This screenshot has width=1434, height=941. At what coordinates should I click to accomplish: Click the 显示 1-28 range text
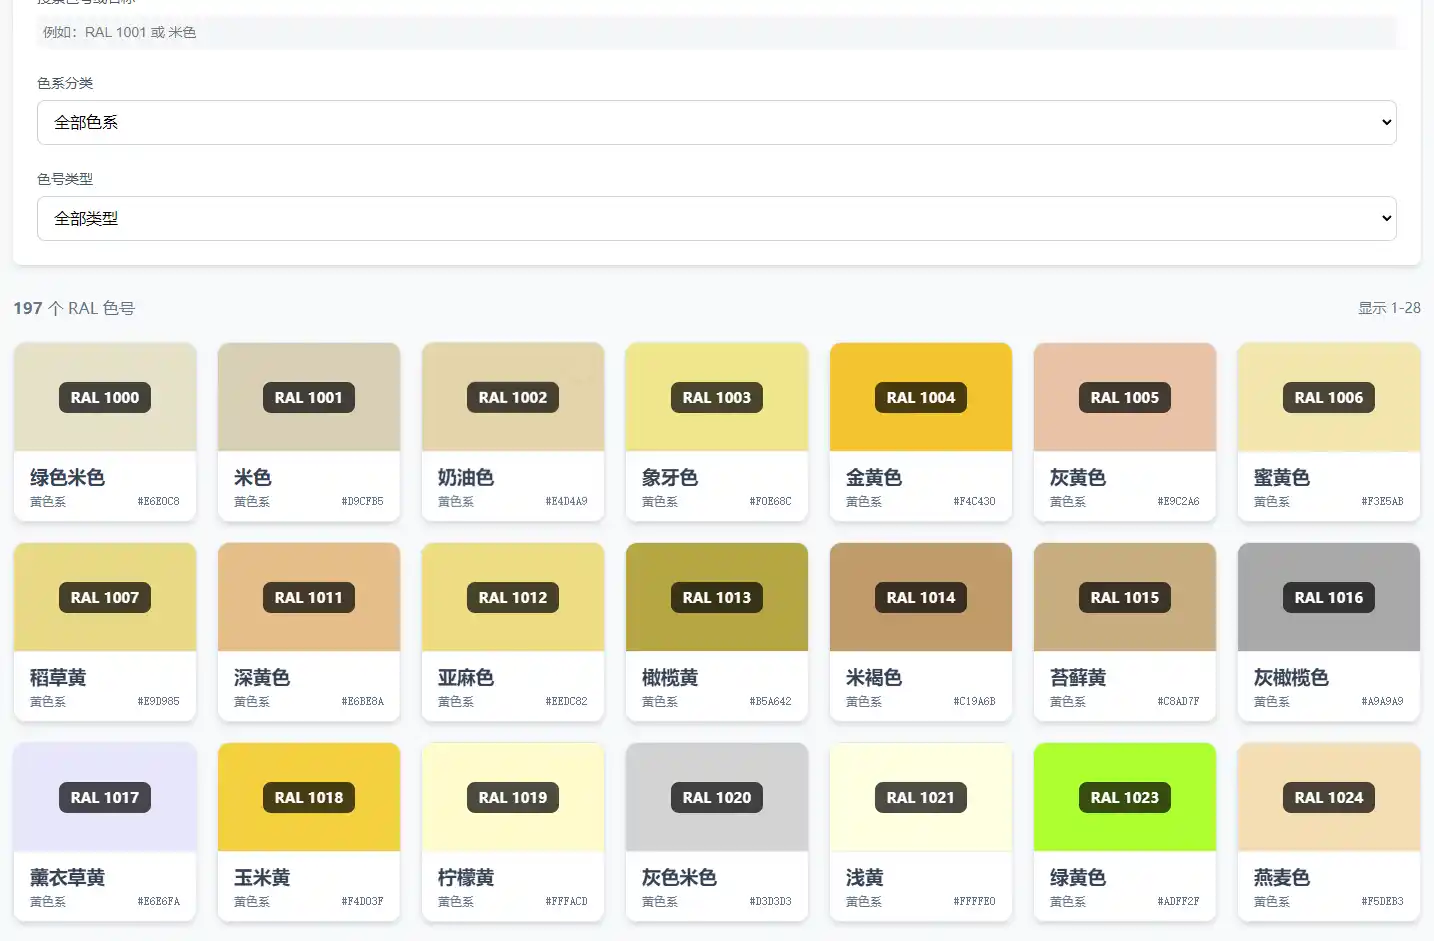tap(1389, 308)
